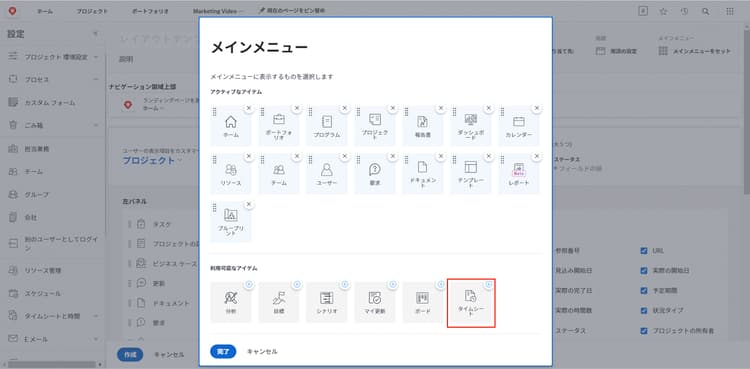Image resolution: width=750 pixels, height=369 pixels.
Task: Open the blue プロジェクト dropdown
Action: click(x=153, y=160)
